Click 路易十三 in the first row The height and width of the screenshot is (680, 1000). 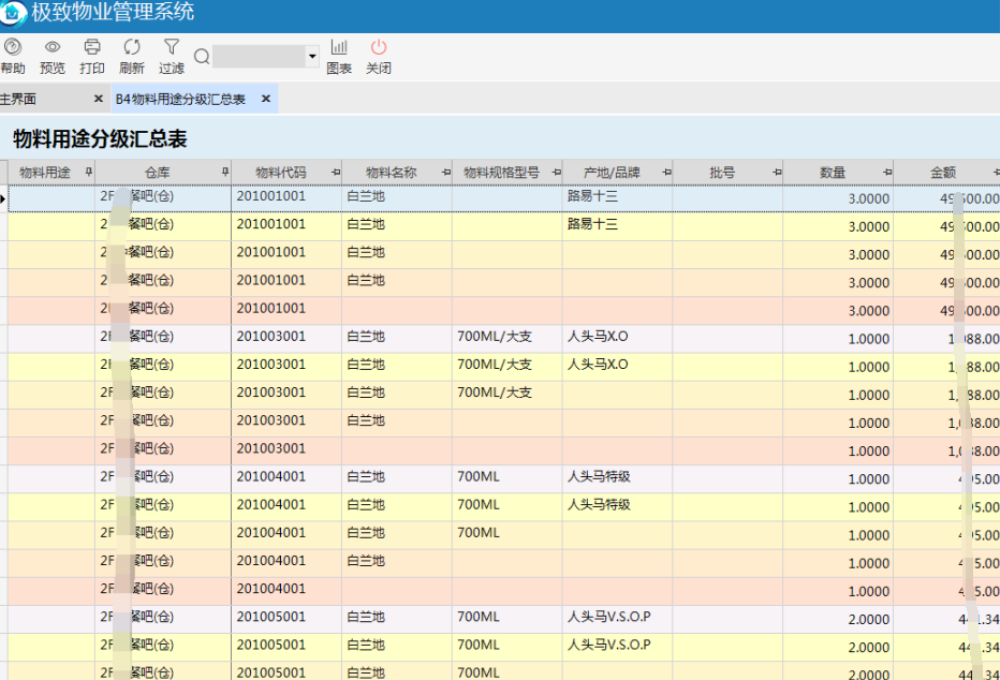point(592,196)
